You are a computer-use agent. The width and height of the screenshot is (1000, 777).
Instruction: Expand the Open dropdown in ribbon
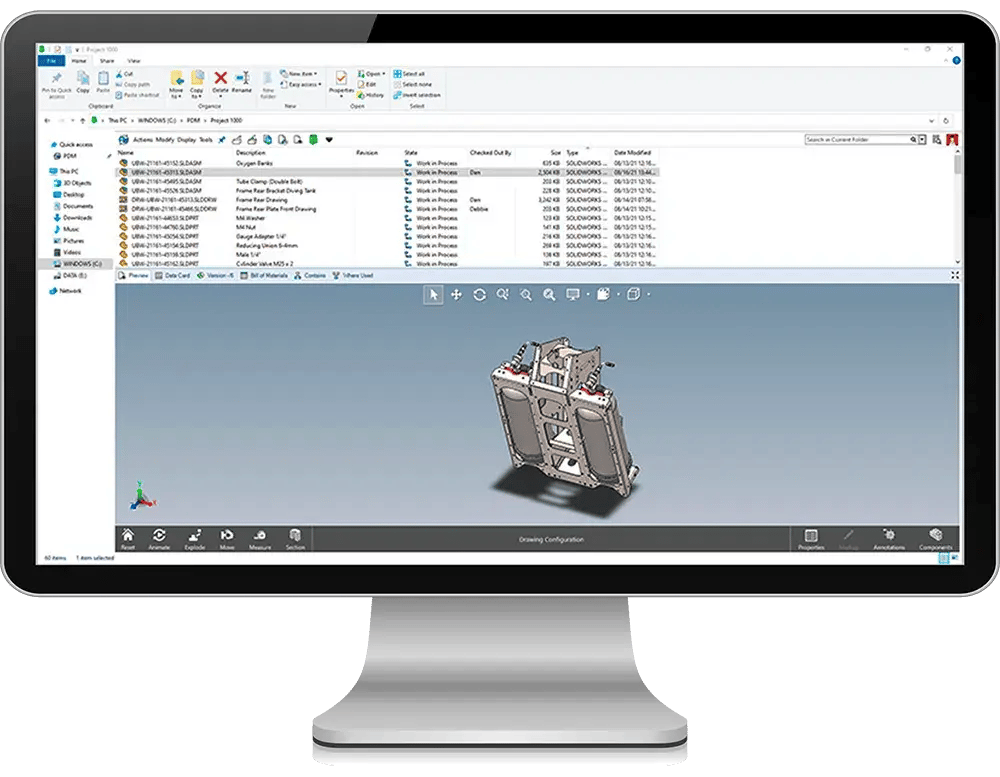(371, 73)
